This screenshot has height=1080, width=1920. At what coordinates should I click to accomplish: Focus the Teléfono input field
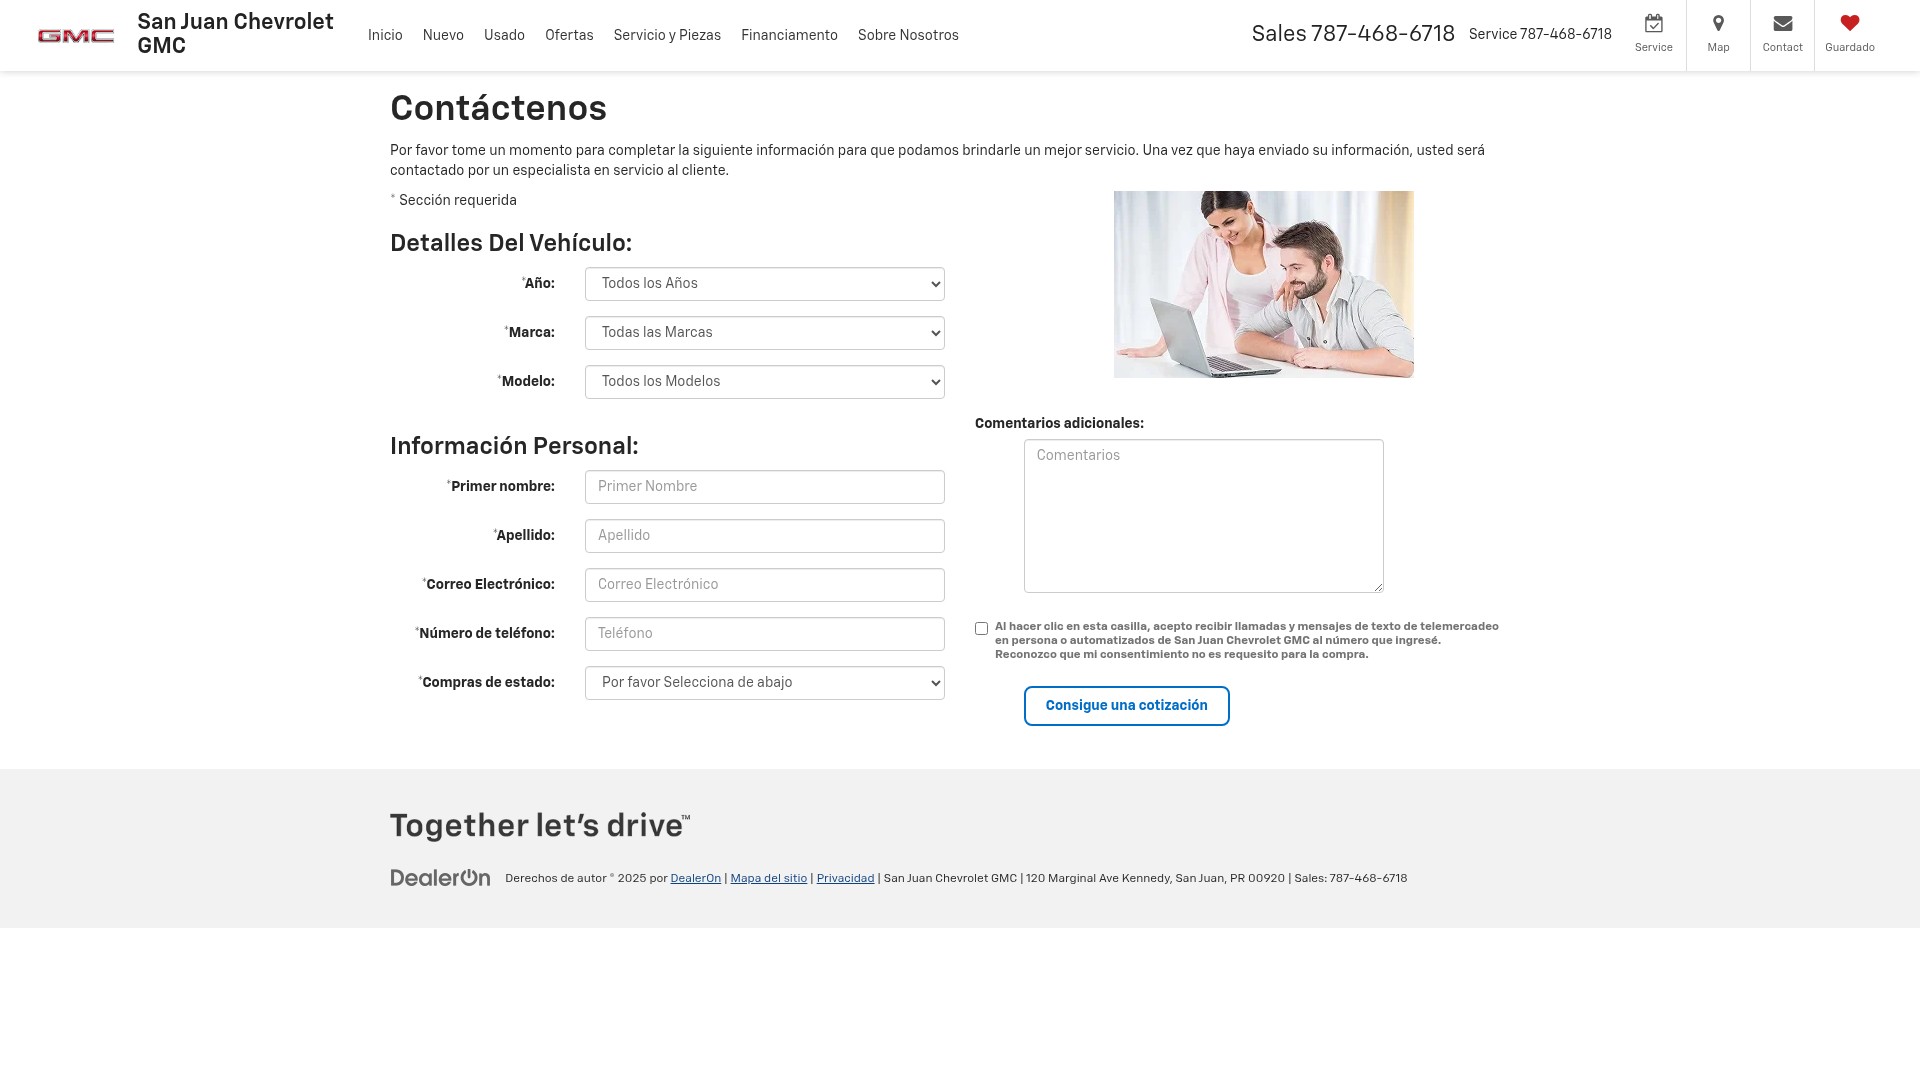pos(765,634)
